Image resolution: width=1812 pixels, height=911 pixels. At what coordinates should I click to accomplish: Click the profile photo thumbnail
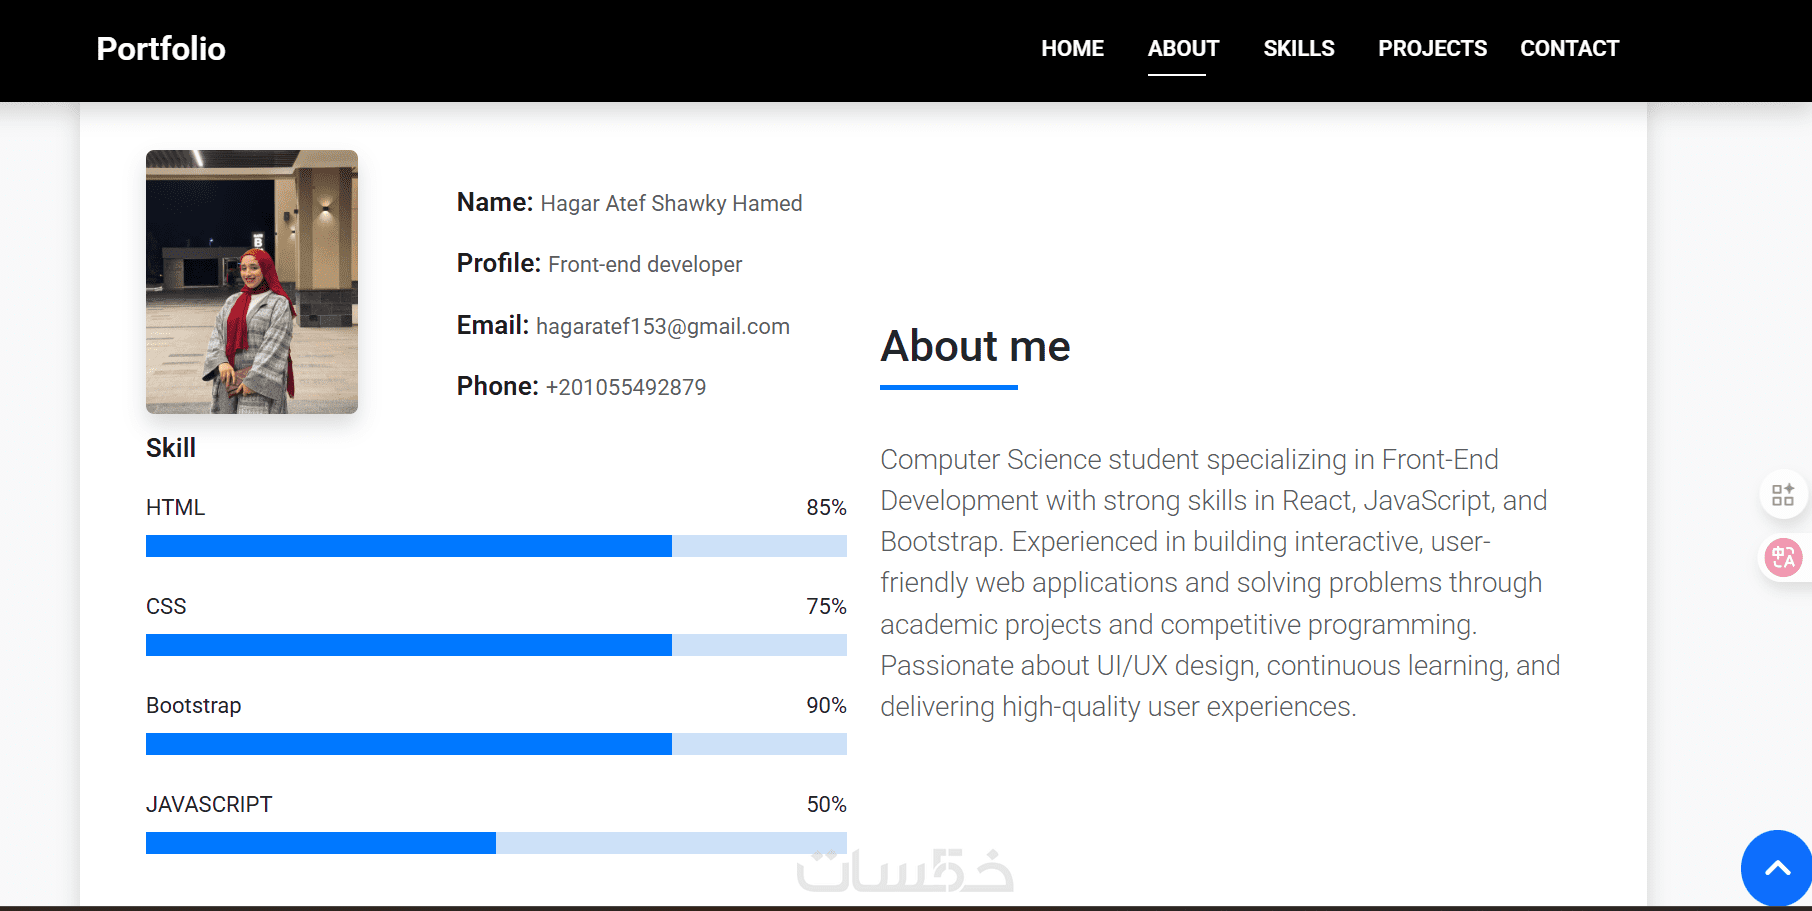click(252, 282)
